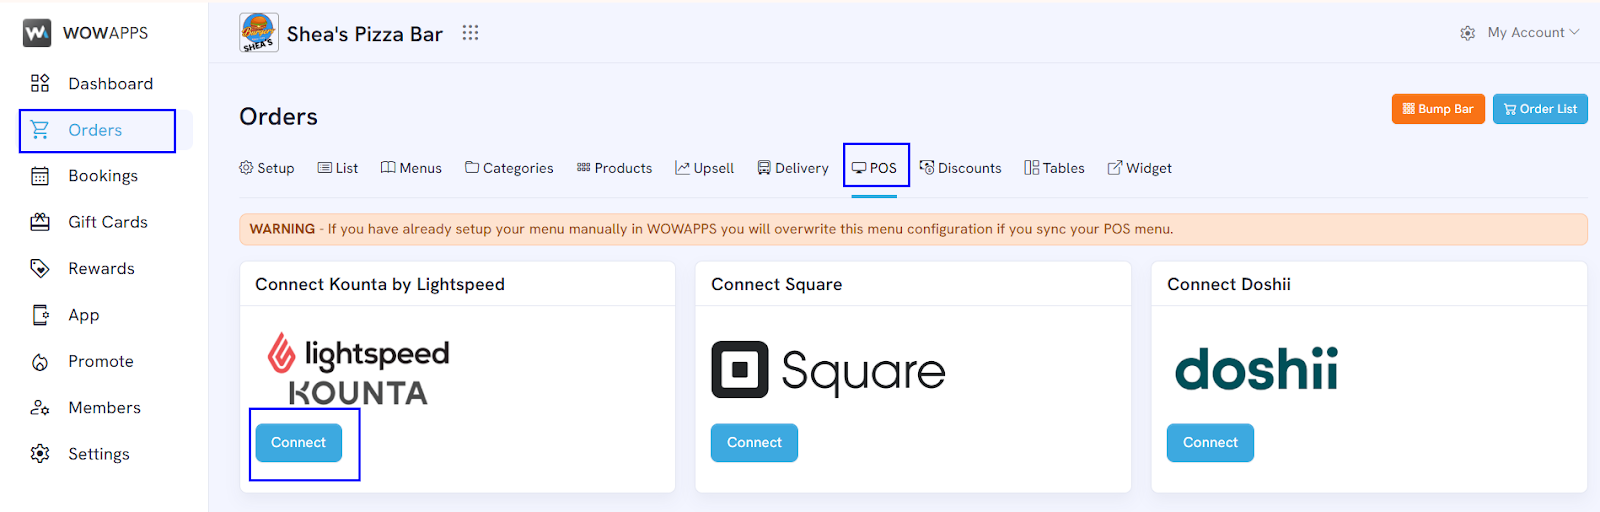1600x512 pixels.
Task: Switch to the Categories tab
Action: coord(509,168)
